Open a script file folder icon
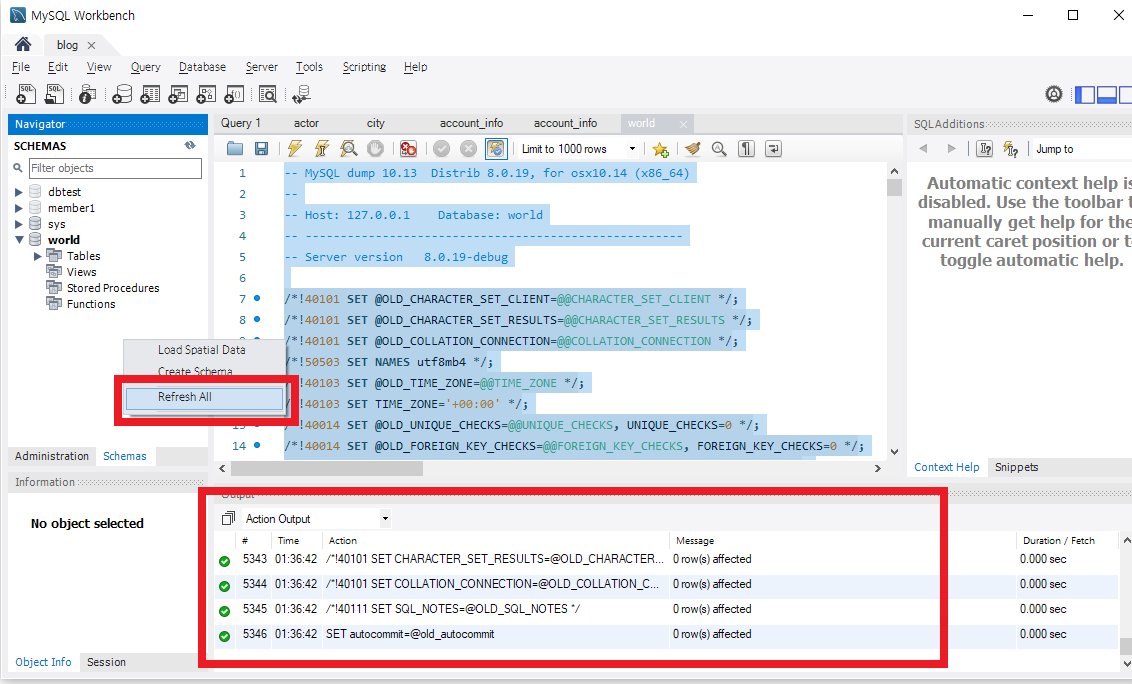This screenshot has height=684, width=1132. pyautogui.click(x=235, y=149)
